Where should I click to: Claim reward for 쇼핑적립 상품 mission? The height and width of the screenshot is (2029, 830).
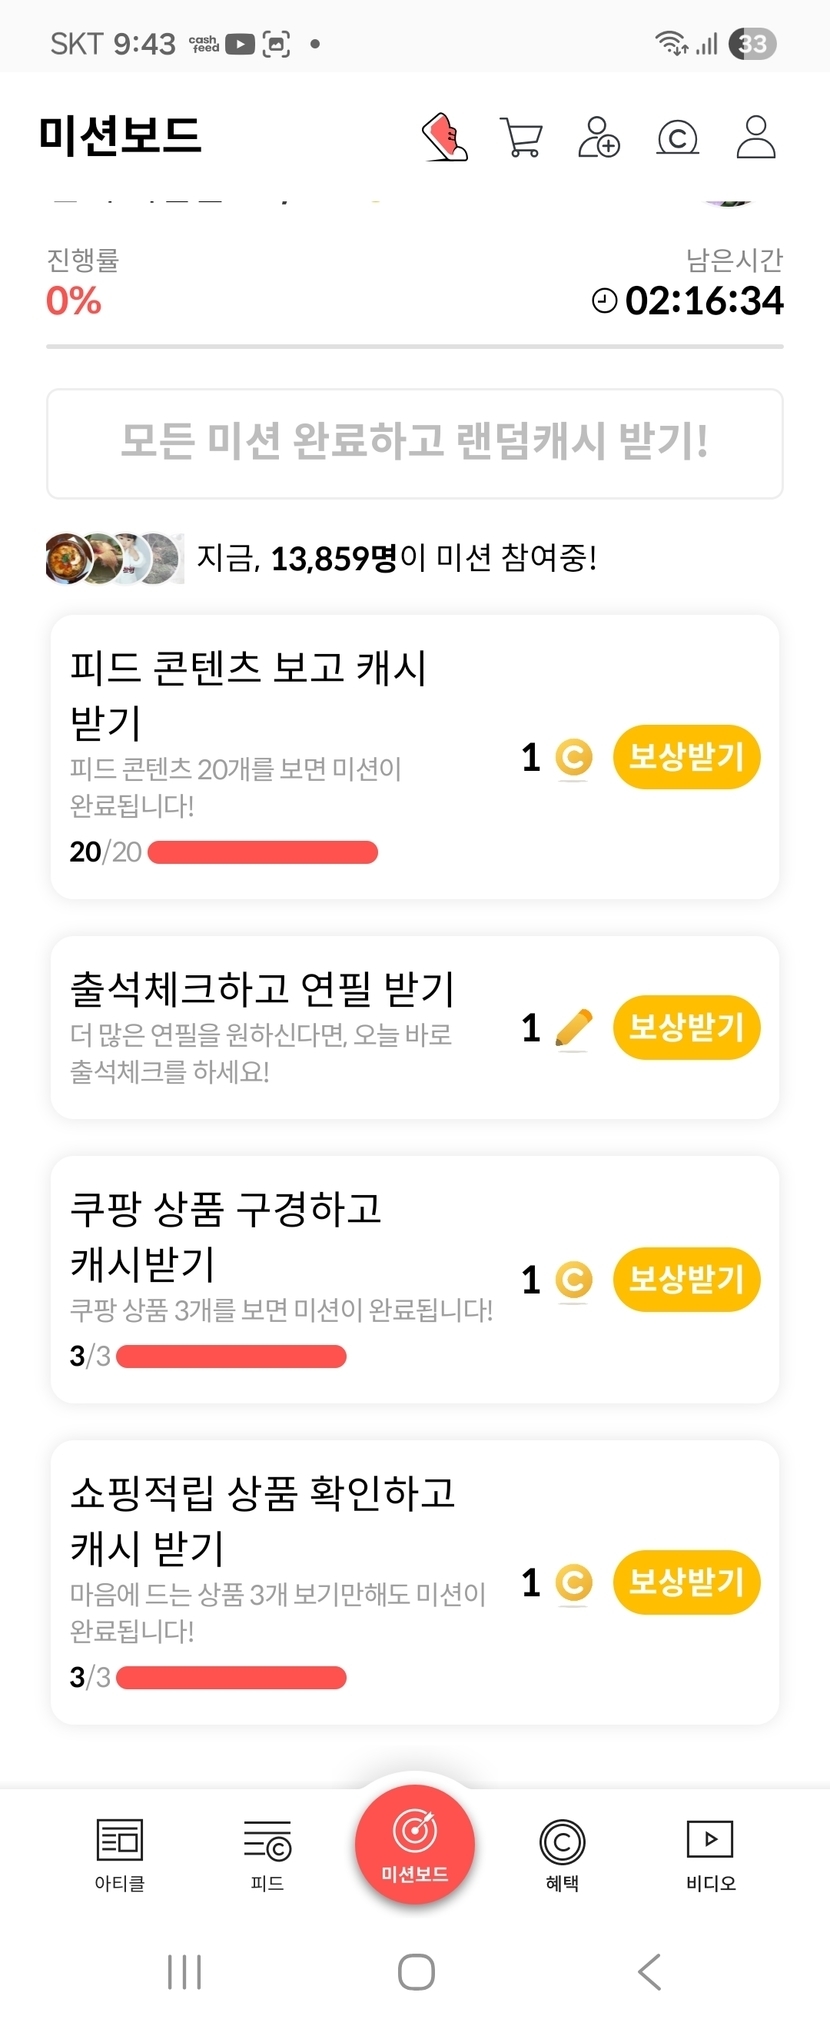686,1582
